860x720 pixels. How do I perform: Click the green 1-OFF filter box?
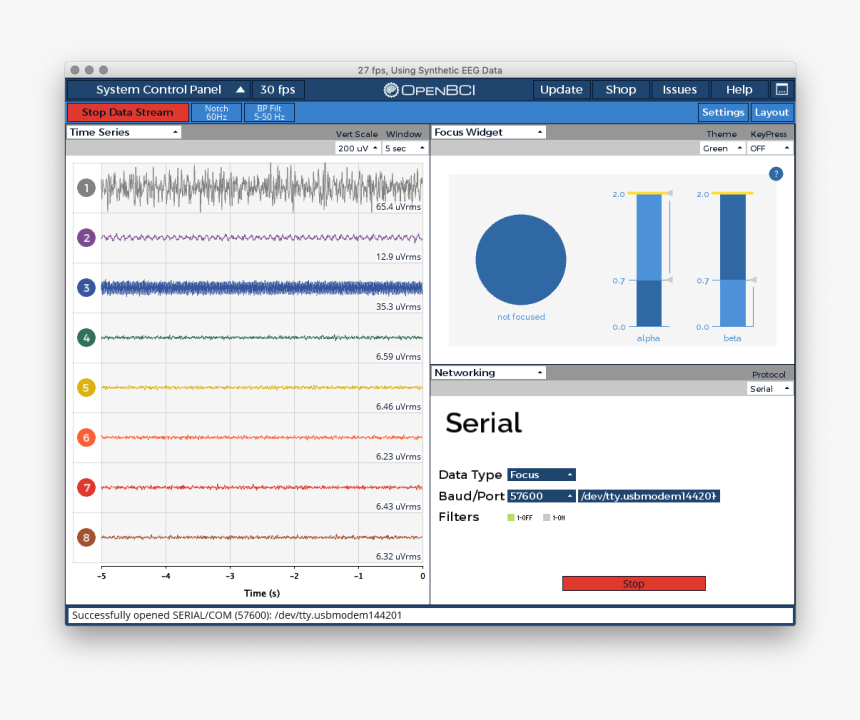511,517
